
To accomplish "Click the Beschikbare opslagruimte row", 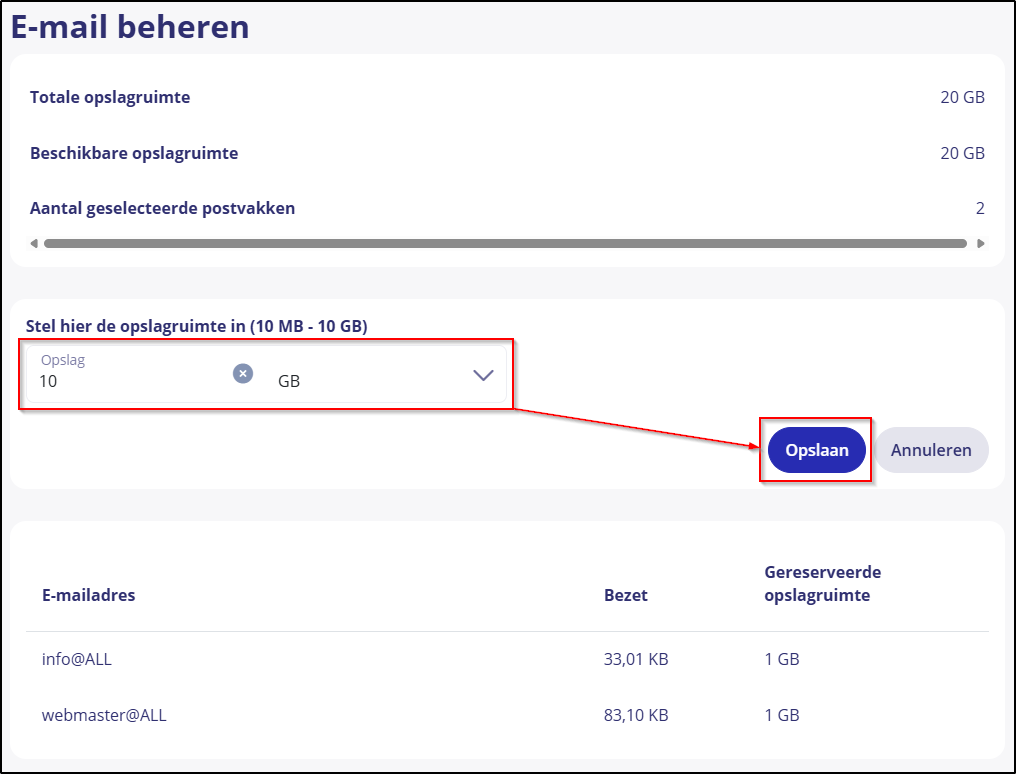I will (134, 152).
